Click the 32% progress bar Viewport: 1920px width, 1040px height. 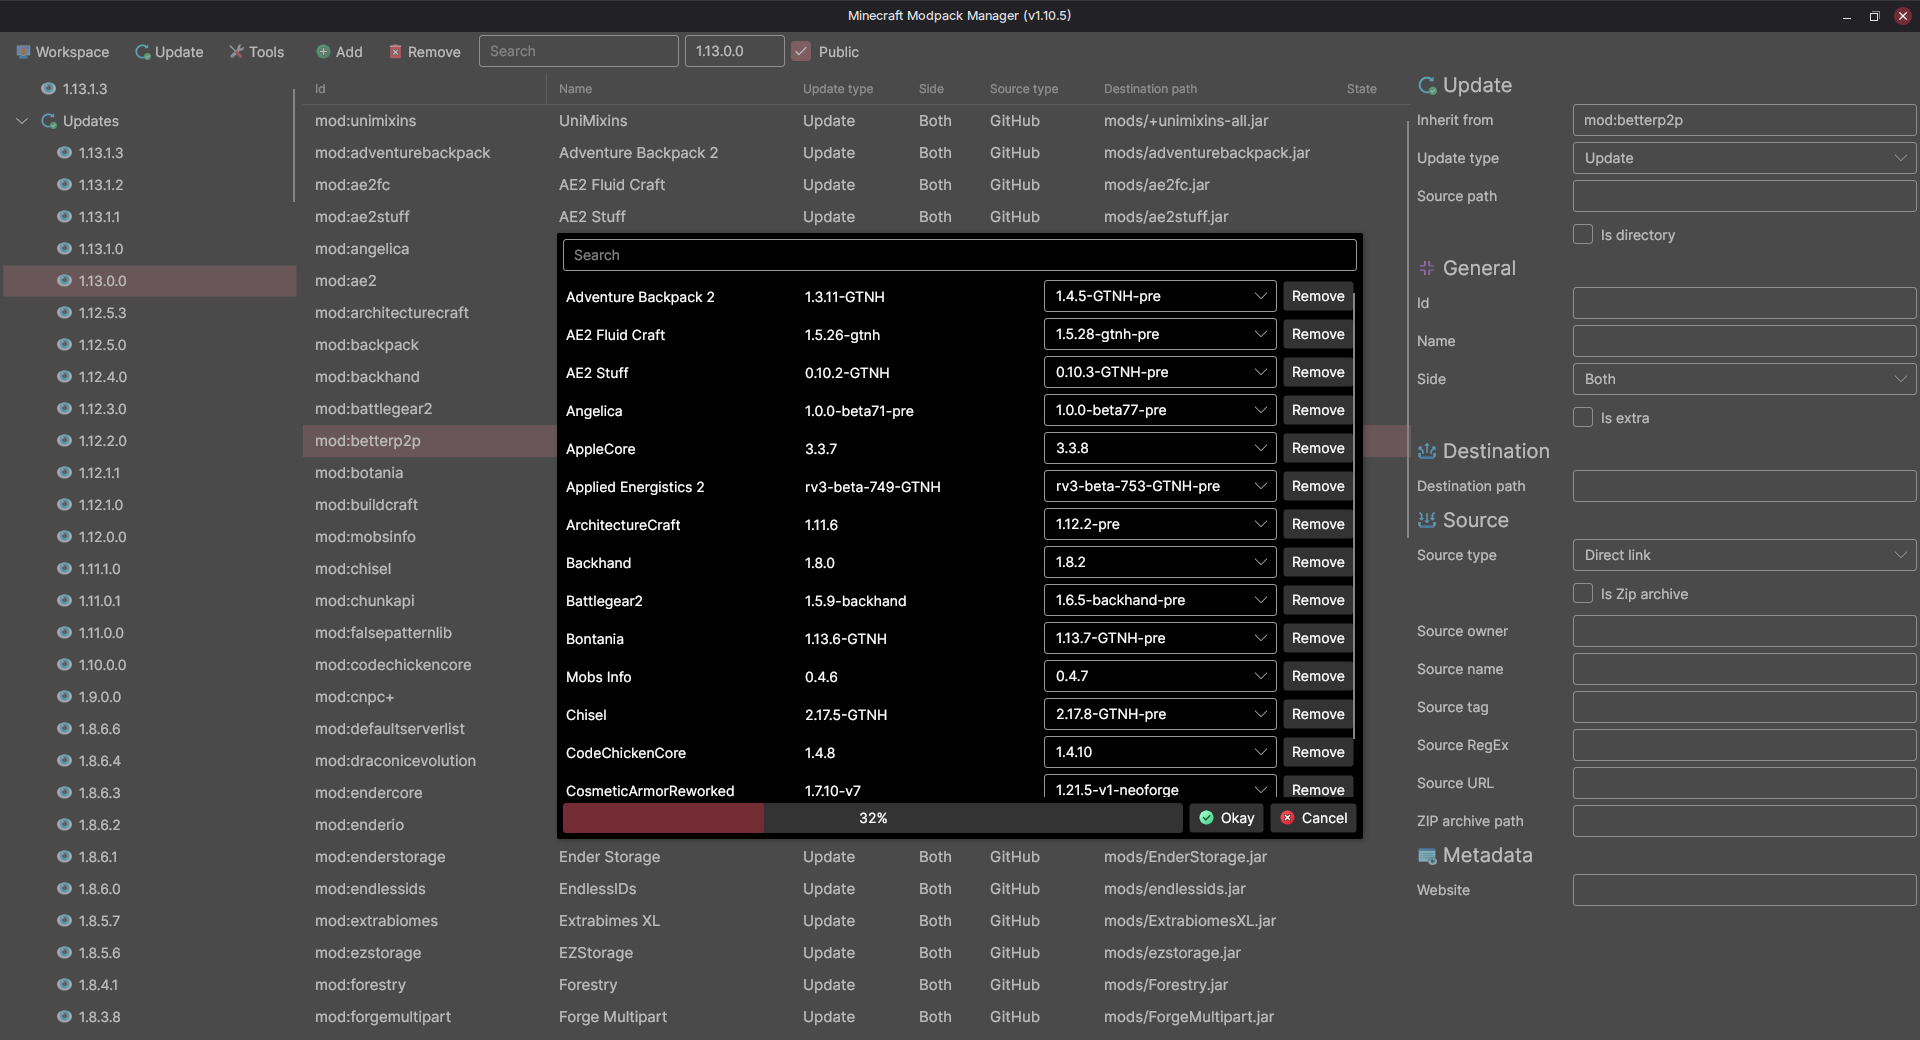(872, 818)
